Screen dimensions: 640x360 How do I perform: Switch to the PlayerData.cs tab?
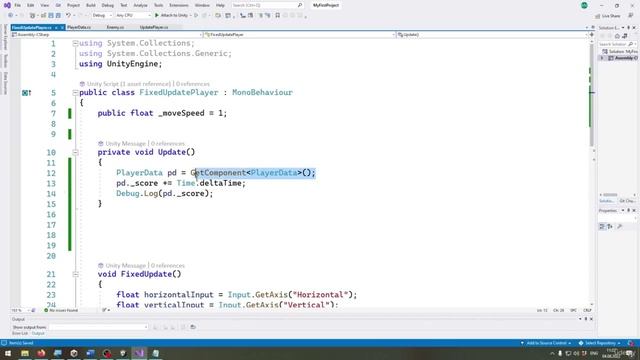click(79, 27)
